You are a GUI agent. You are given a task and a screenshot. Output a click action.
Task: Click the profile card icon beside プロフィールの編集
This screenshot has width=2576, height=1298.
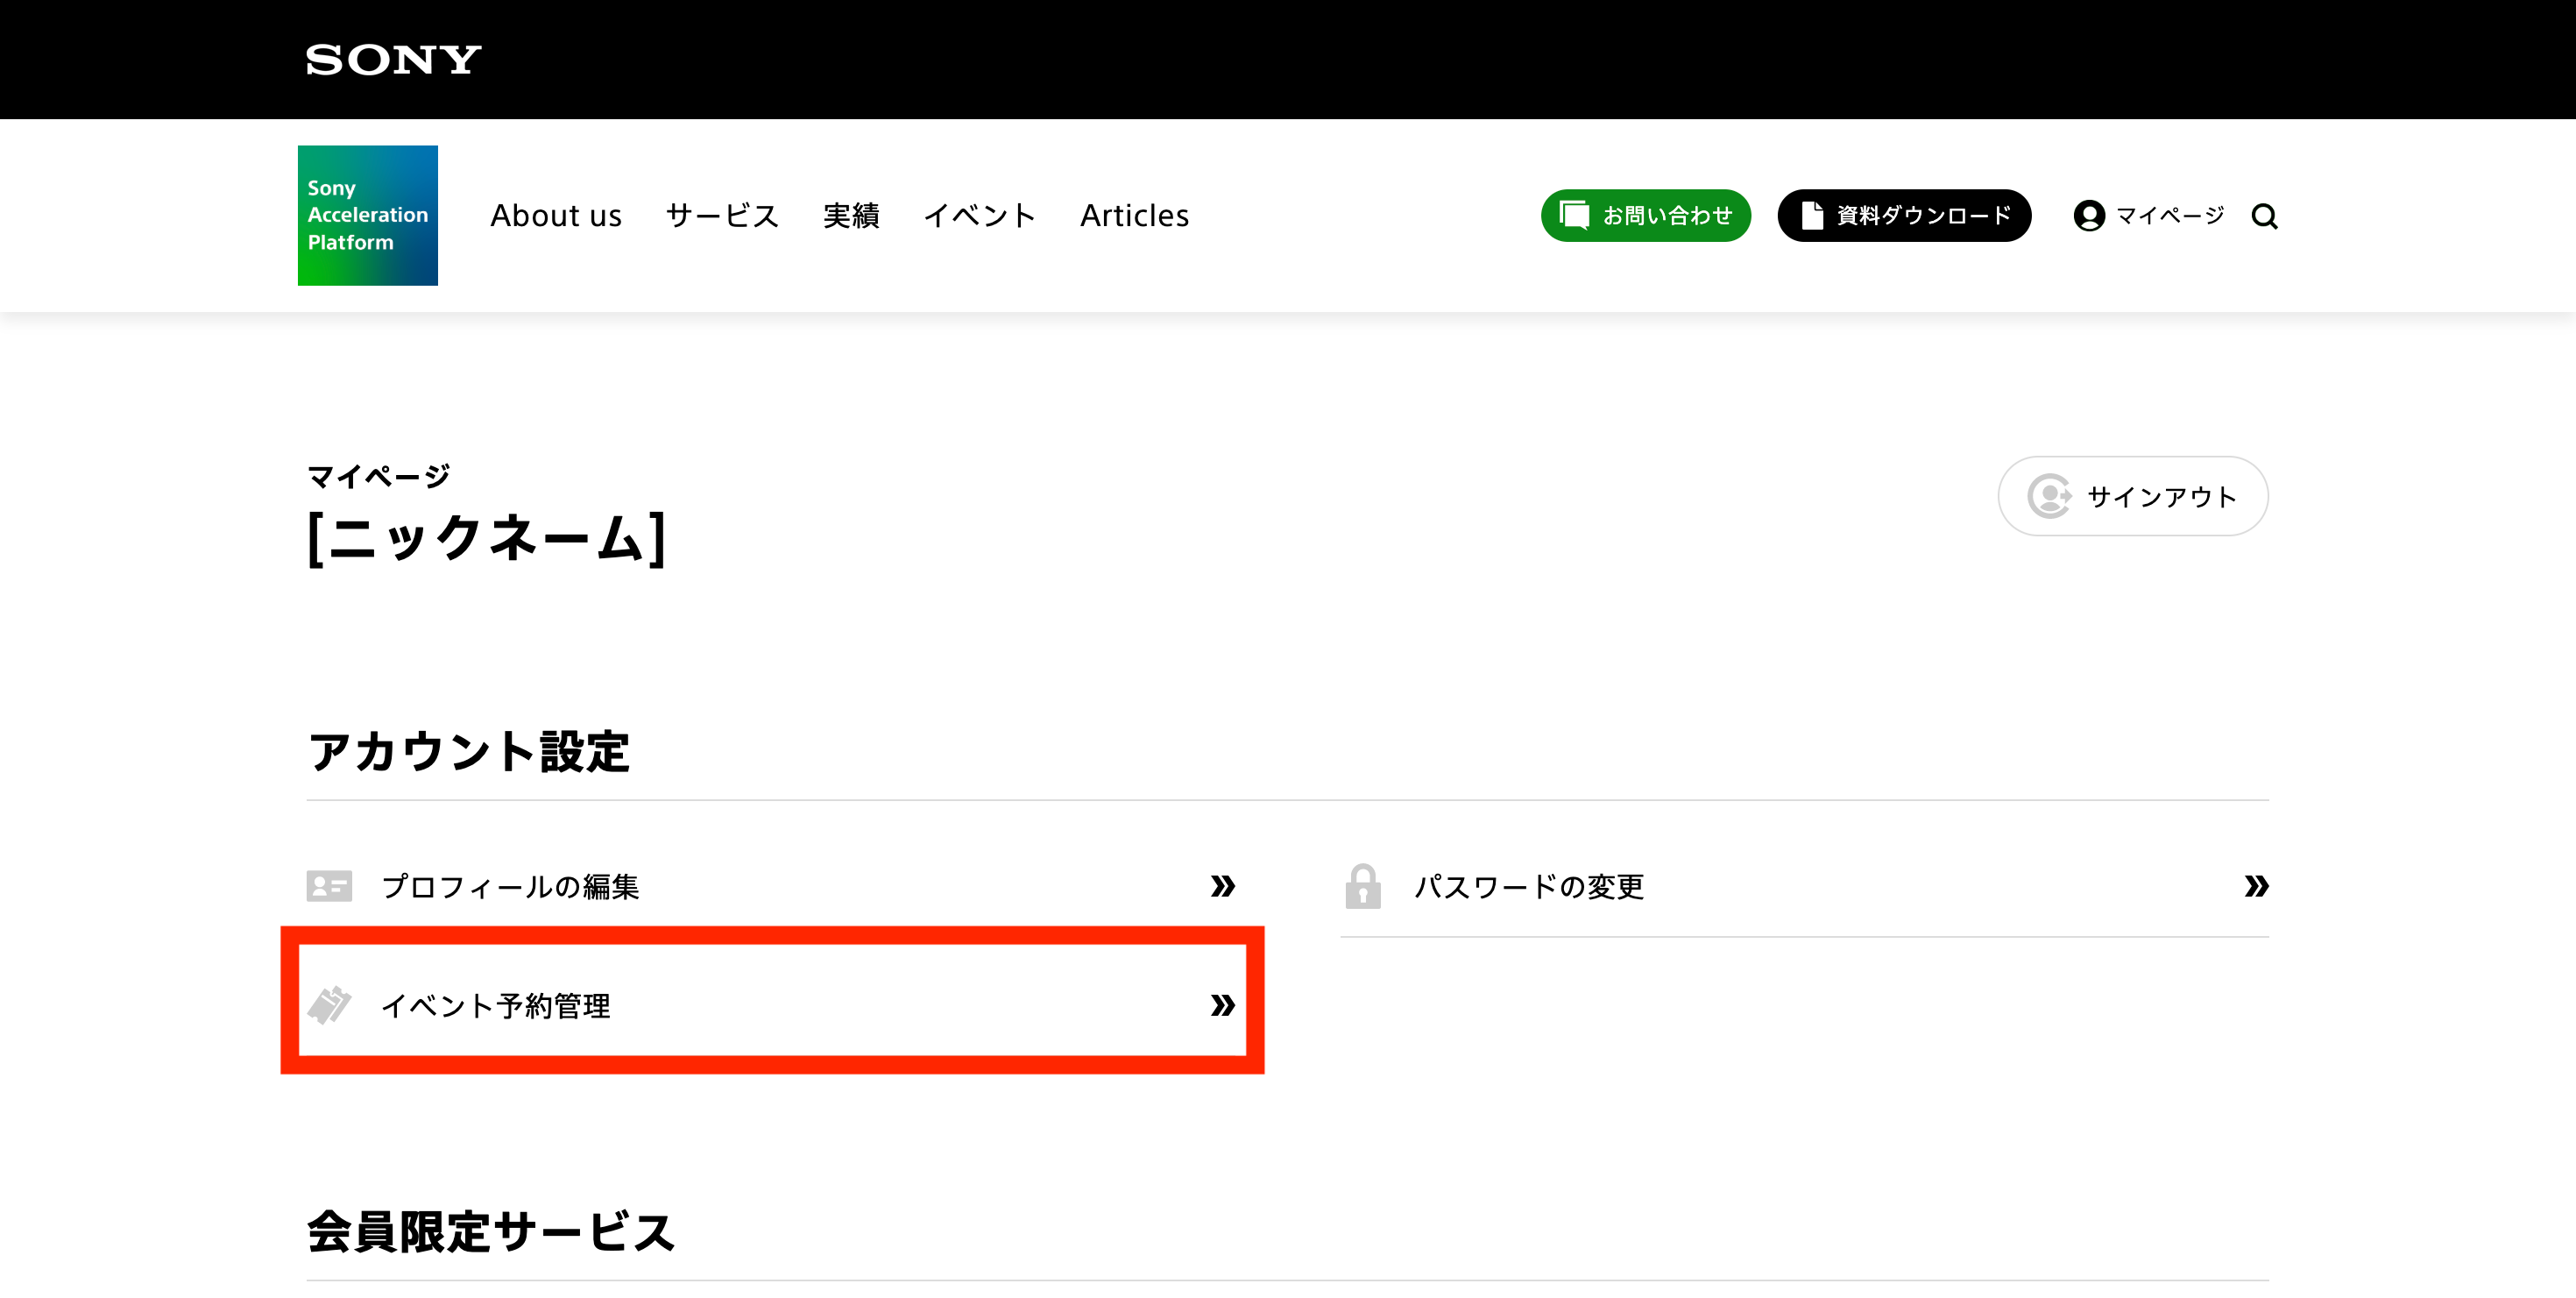point(329,886)
